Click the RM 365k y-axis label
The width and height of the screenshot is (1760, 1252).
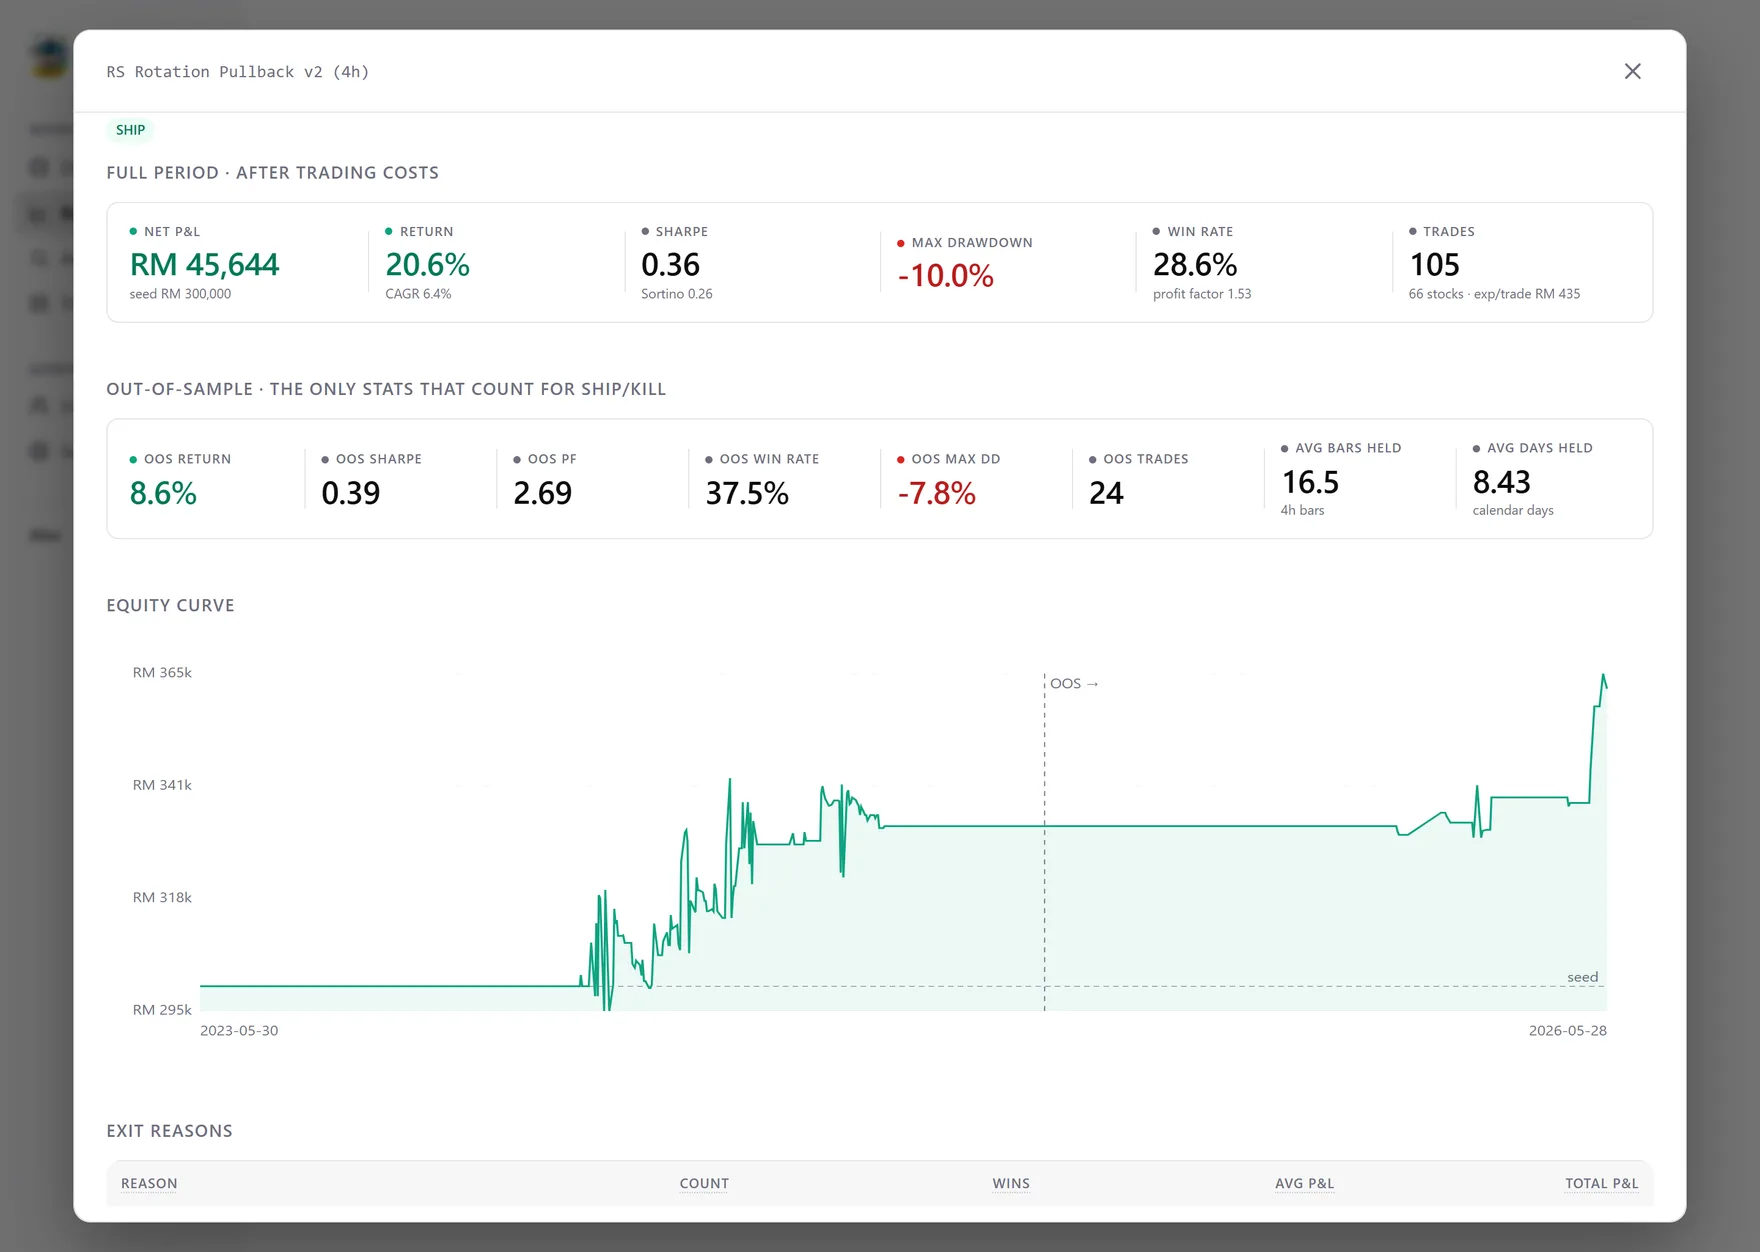(x=162, y=672)
